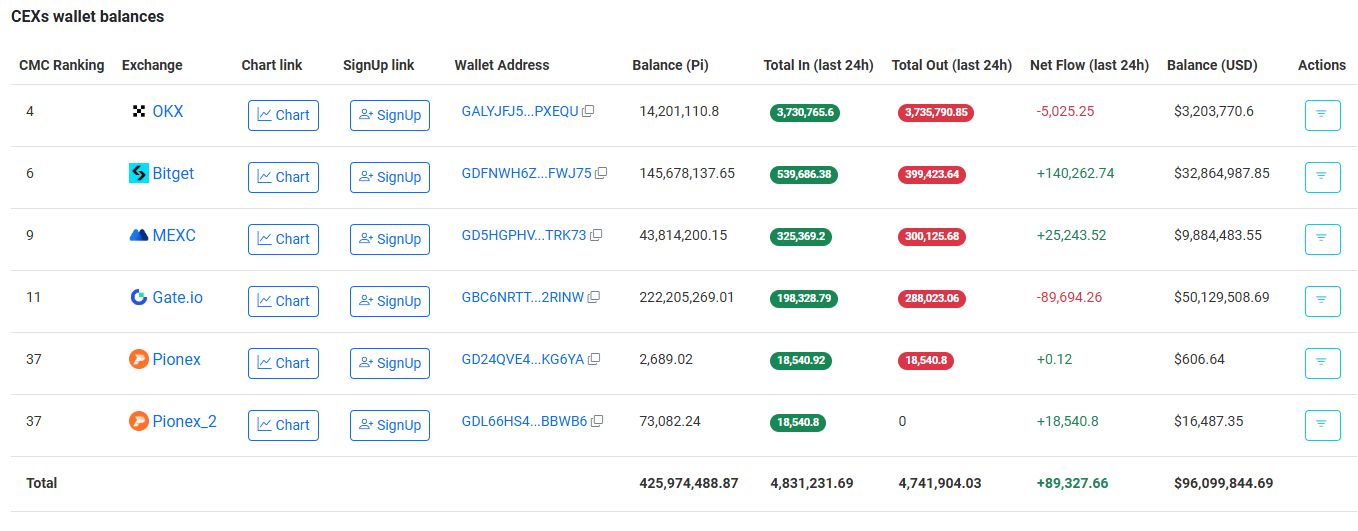Open the actions filter for Gate.io row
Viewport: 1358px width, 531px height.
1322,301
